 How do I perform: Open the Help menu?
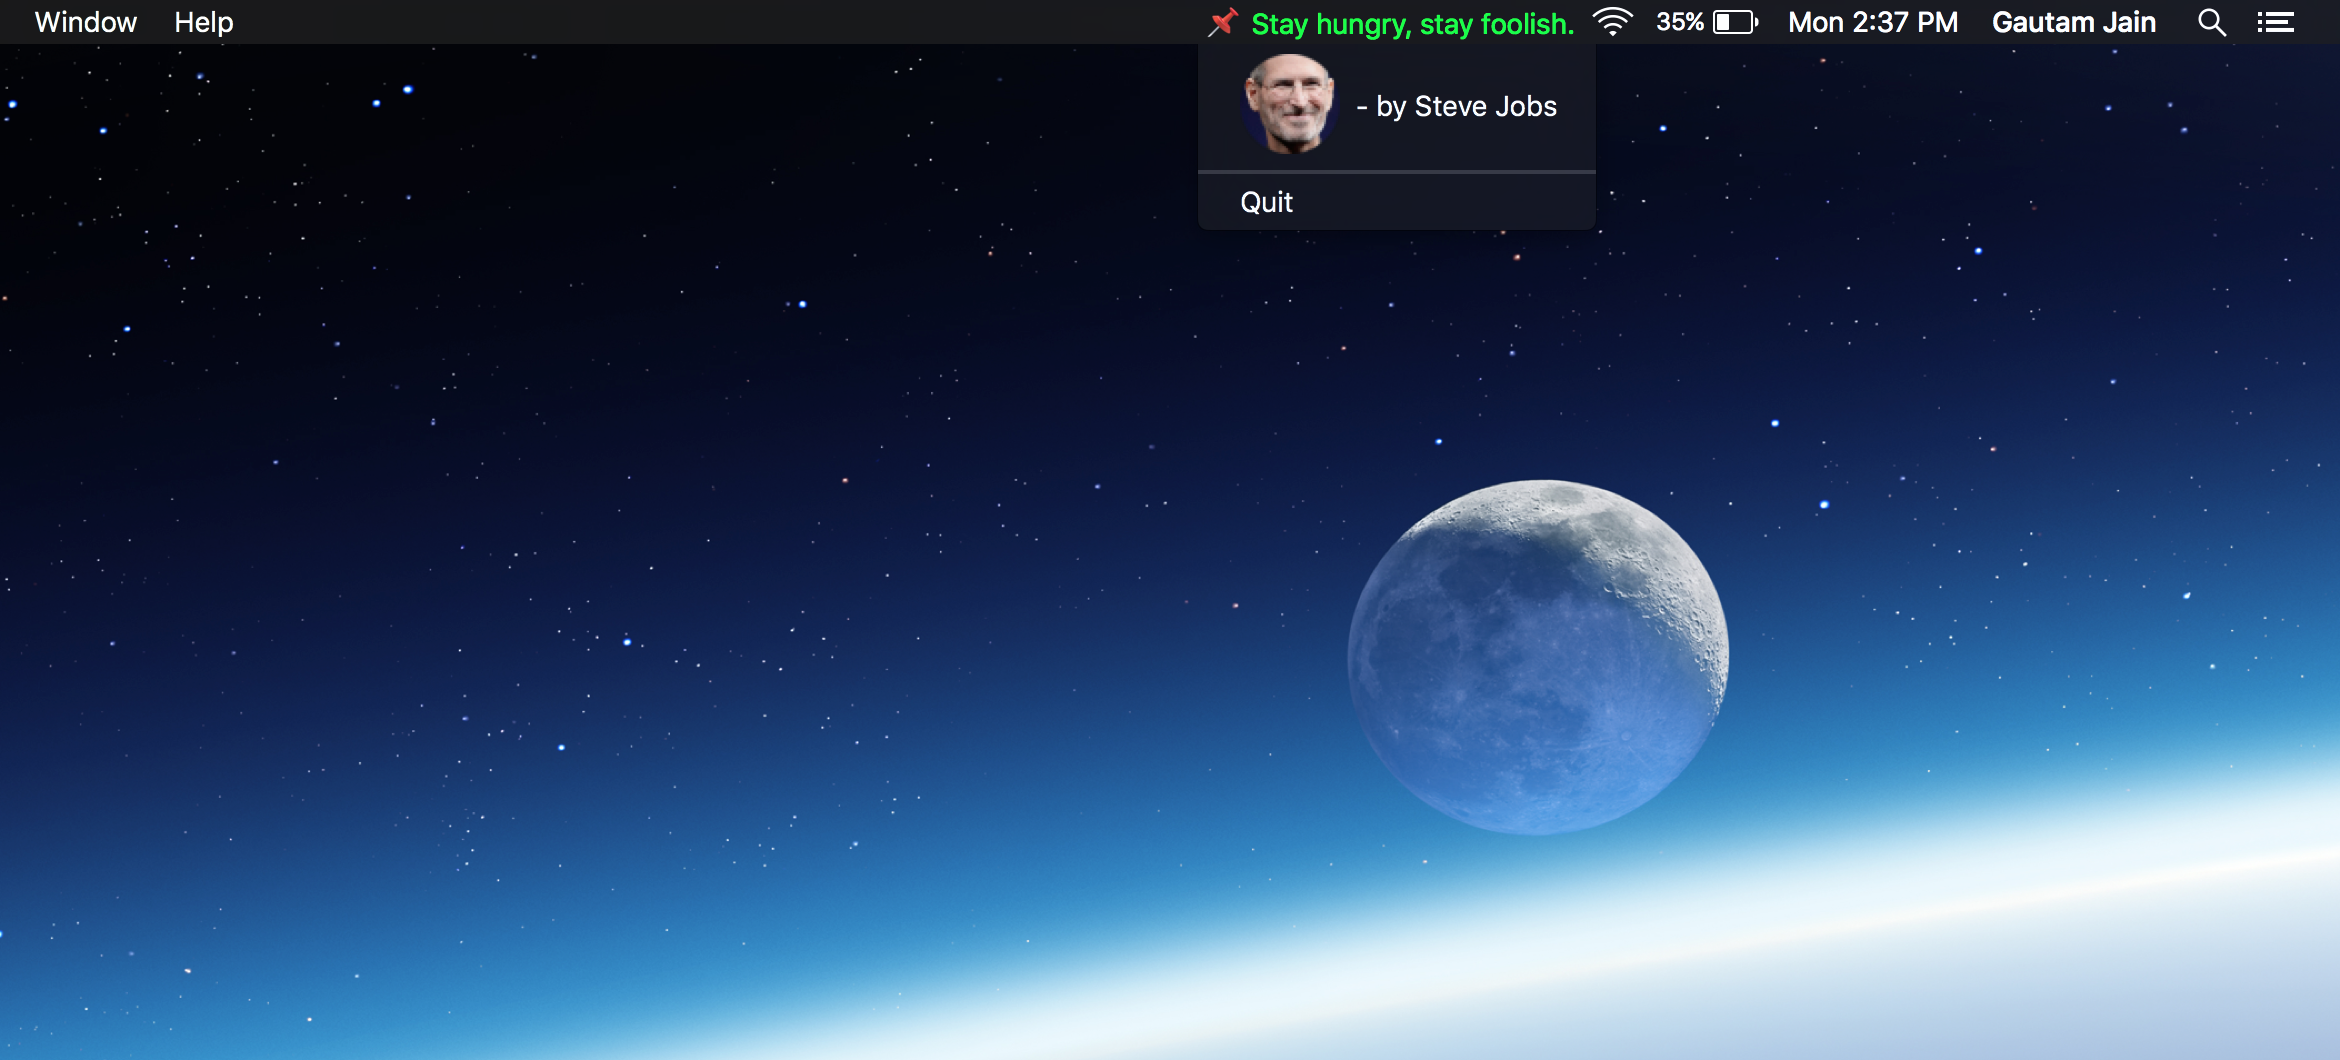(x=204, y=22)
